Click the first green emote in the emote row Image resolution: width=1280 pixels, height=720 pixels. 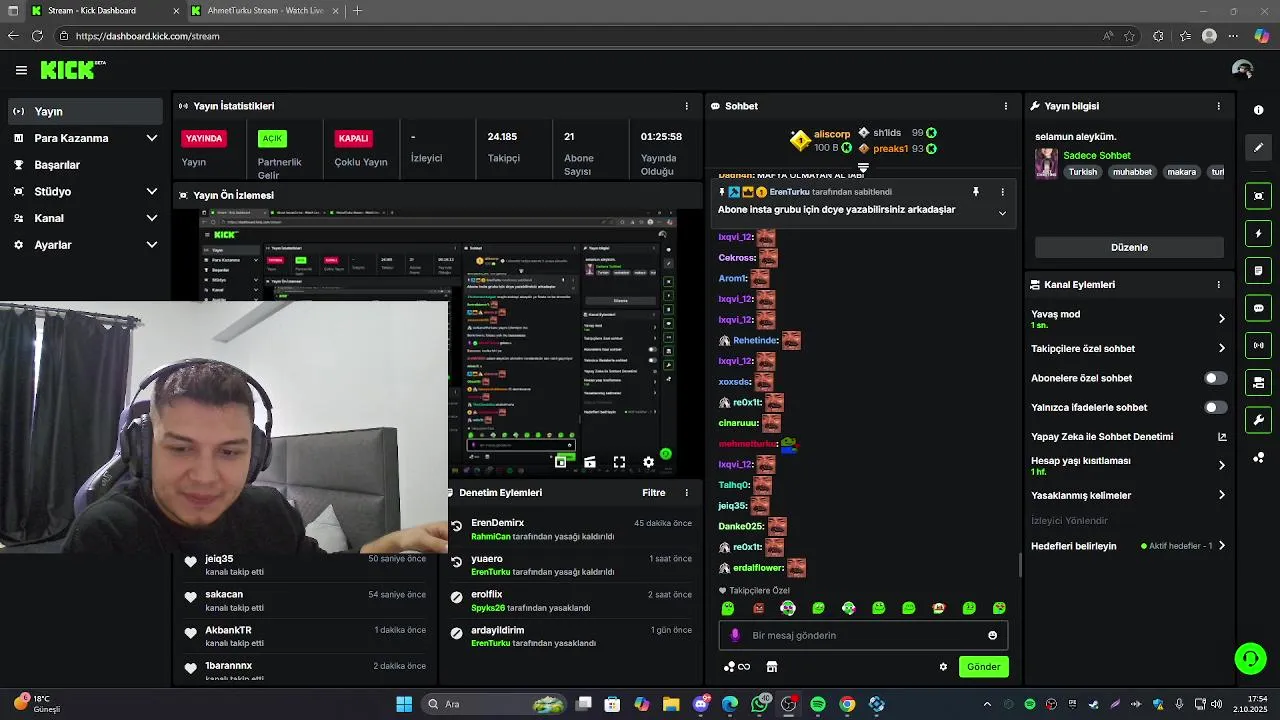click(728, 608)
